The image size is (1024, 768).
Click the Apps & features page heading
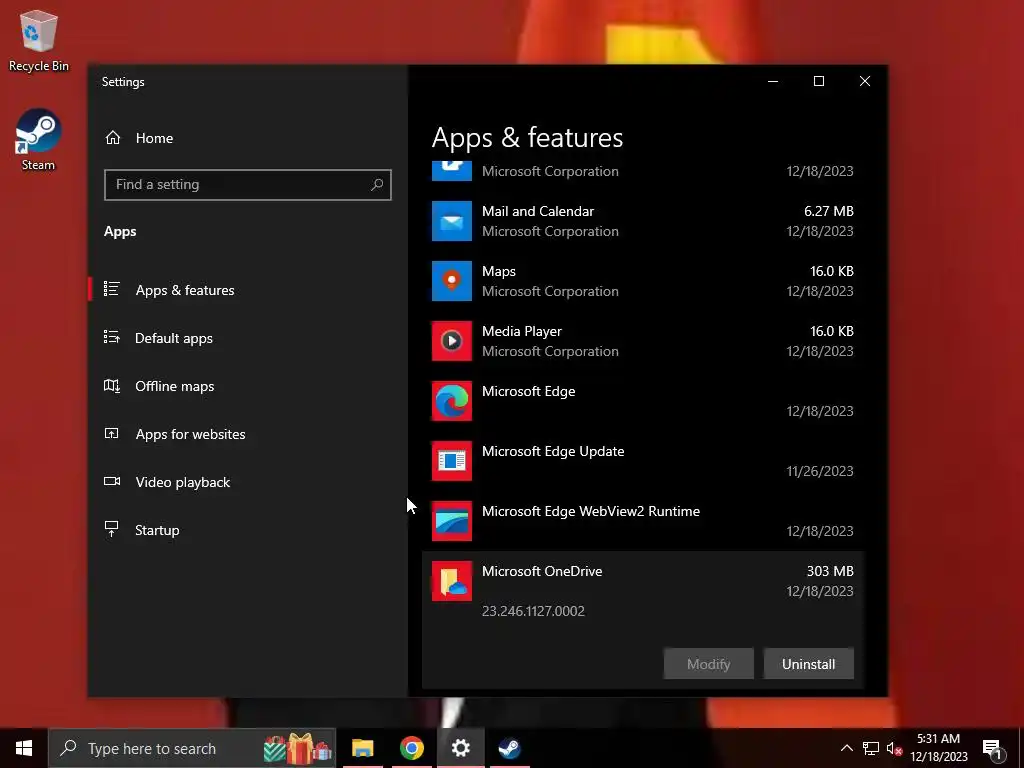click(527, 138)
